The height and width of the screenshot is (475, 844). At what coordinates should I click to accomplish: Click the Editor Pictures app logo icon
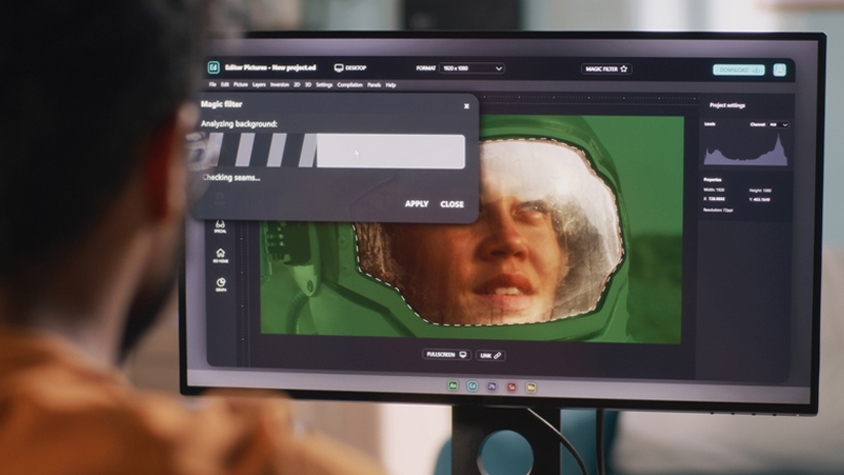pyautogui.click(x=213, y=68)
